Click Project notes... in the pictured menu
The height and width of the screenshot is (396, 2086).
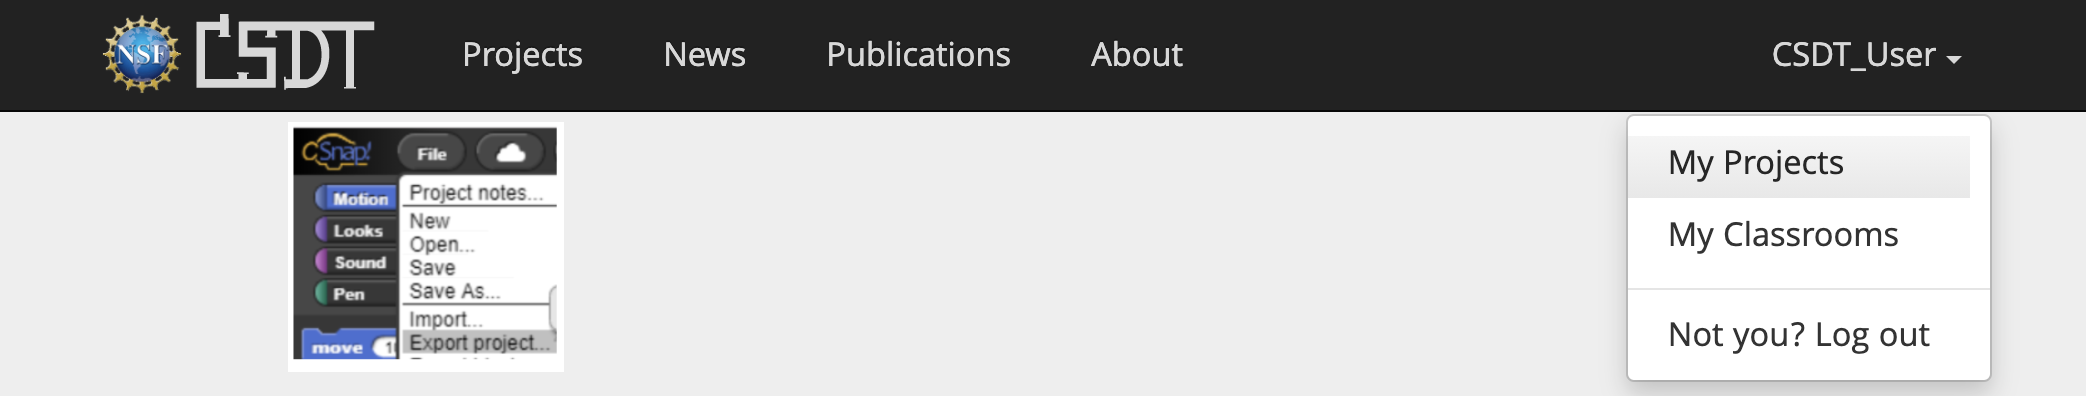tap(476, 192)
